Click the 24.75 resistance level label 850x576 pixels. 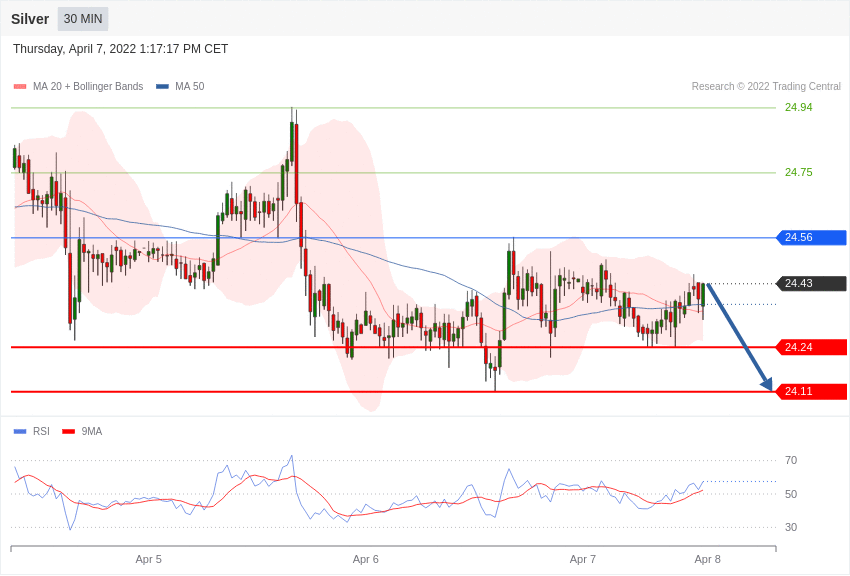(x=799, y=172)
